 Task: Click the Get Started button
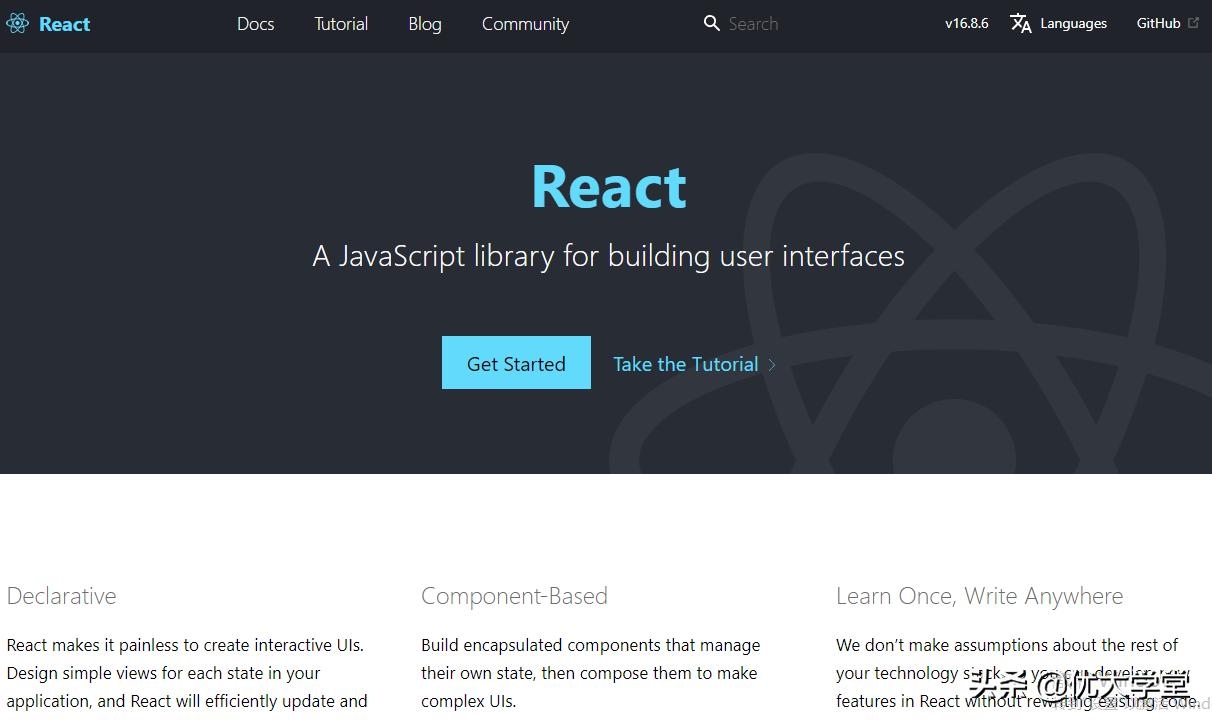516,363
